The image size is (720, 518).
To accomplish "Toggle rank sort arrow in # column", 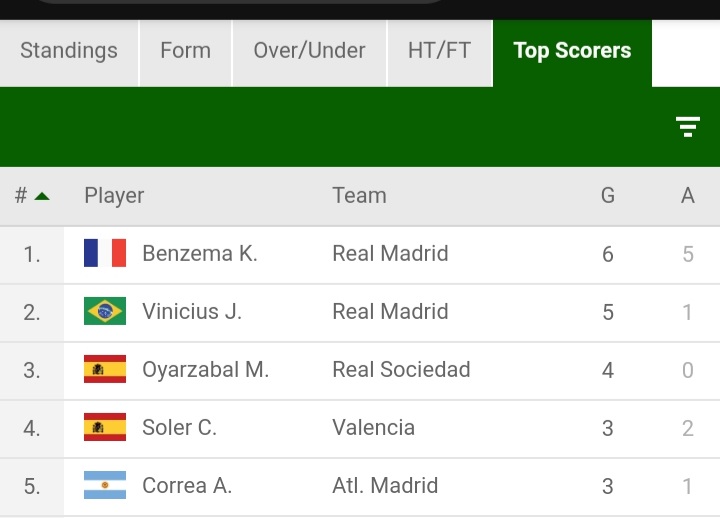I will click(x=41, y=196).
